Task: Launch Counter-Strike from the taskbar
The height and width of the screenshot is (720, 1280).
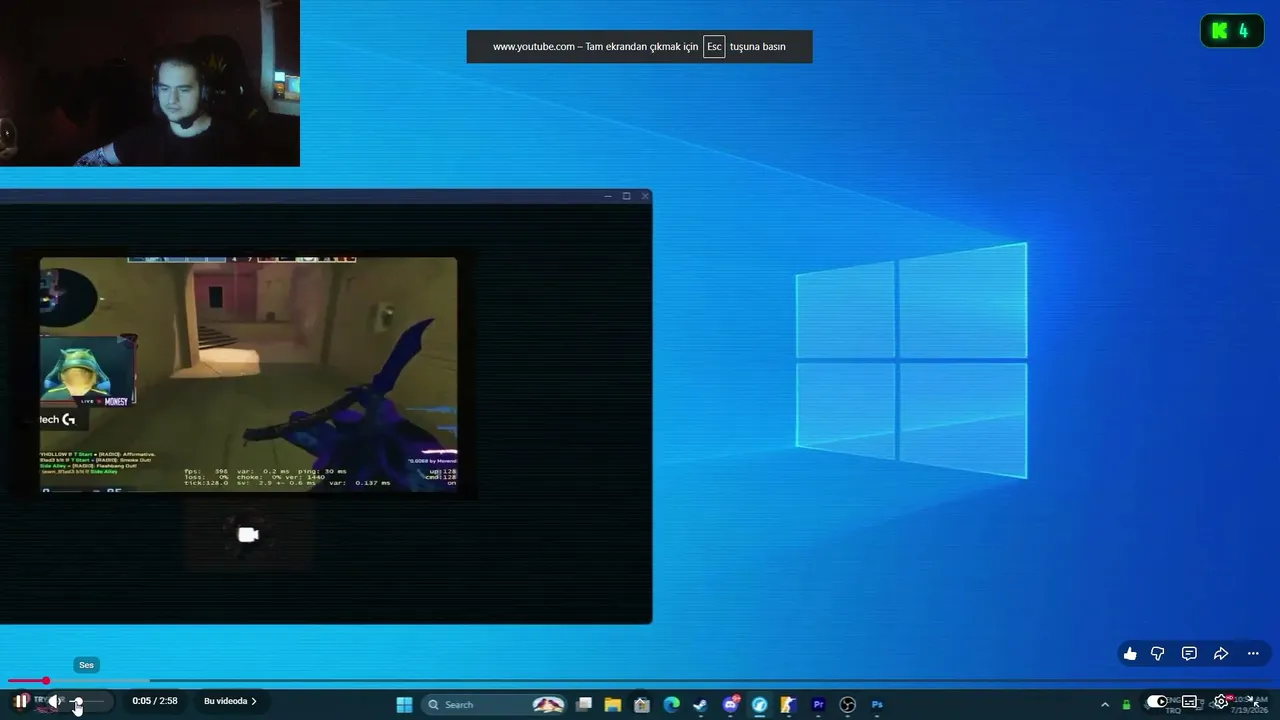Action: [789, 705]
